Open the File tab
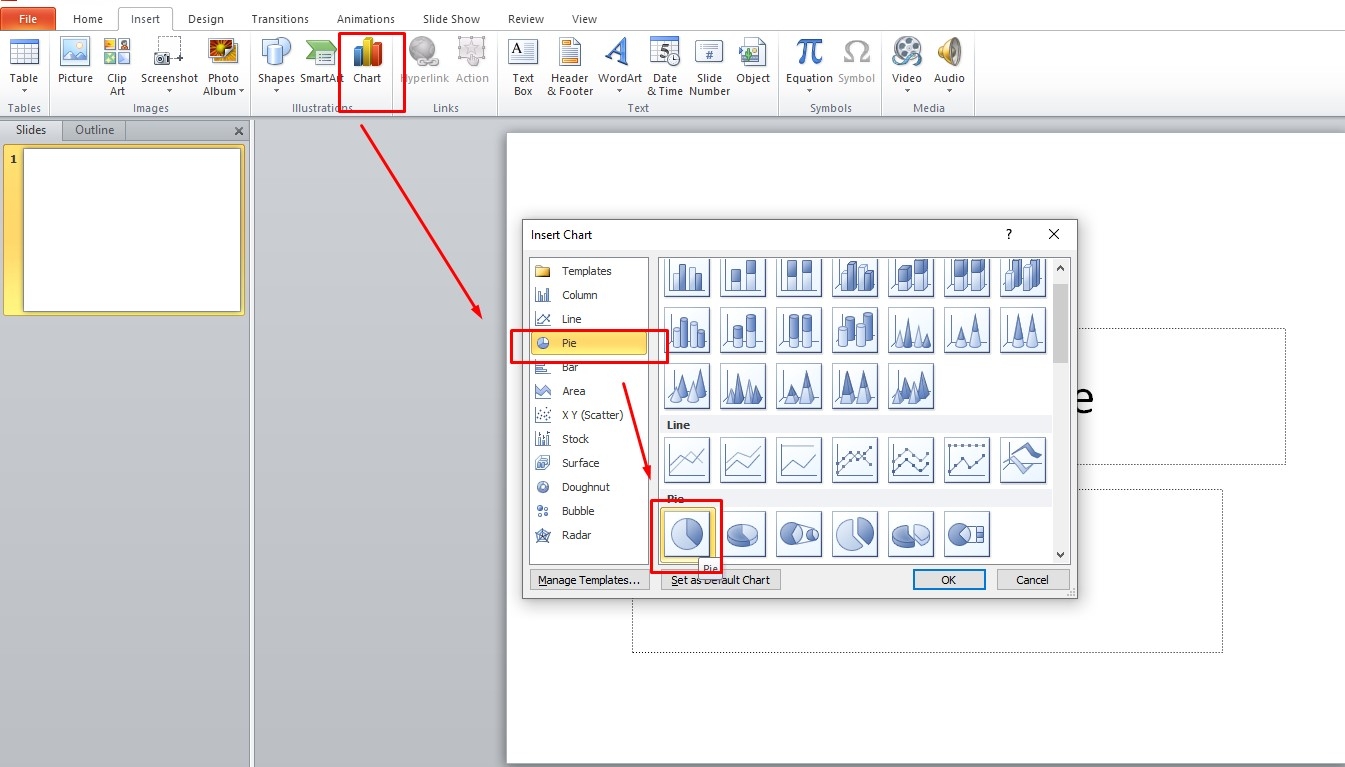 point(28,19)
